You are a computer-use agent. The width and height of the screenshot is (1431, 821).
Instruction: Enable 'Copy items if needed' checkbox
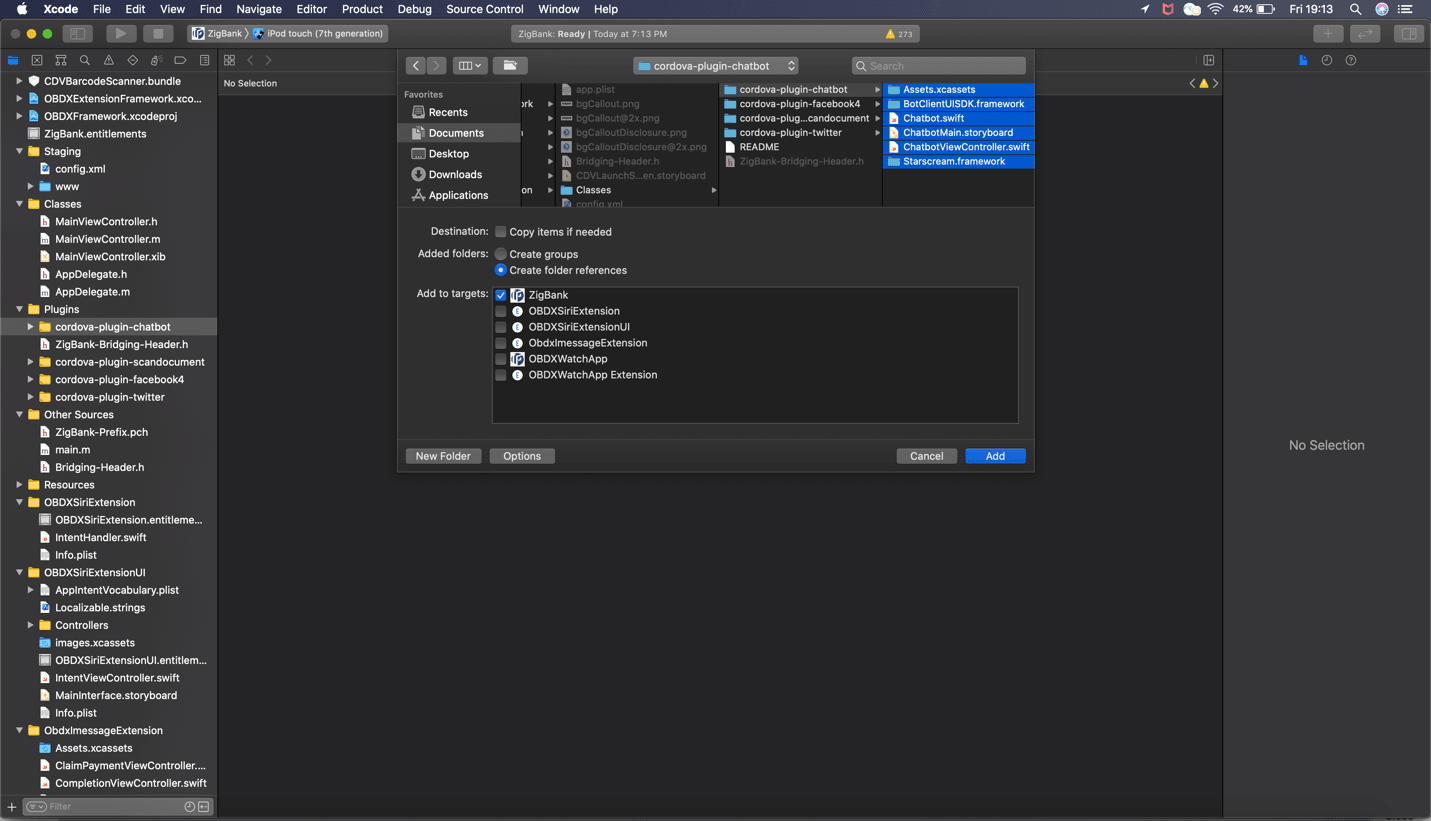click(501, 232)
